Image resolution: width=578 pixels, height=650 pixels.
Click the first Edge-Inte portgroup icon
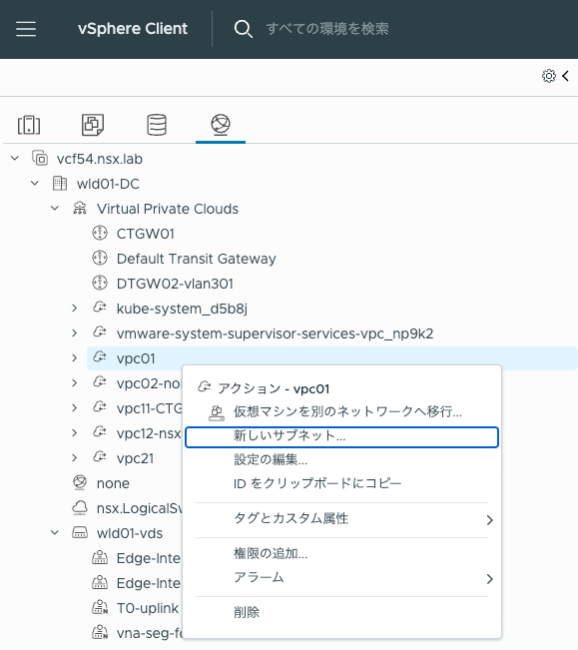pos(100,558)
